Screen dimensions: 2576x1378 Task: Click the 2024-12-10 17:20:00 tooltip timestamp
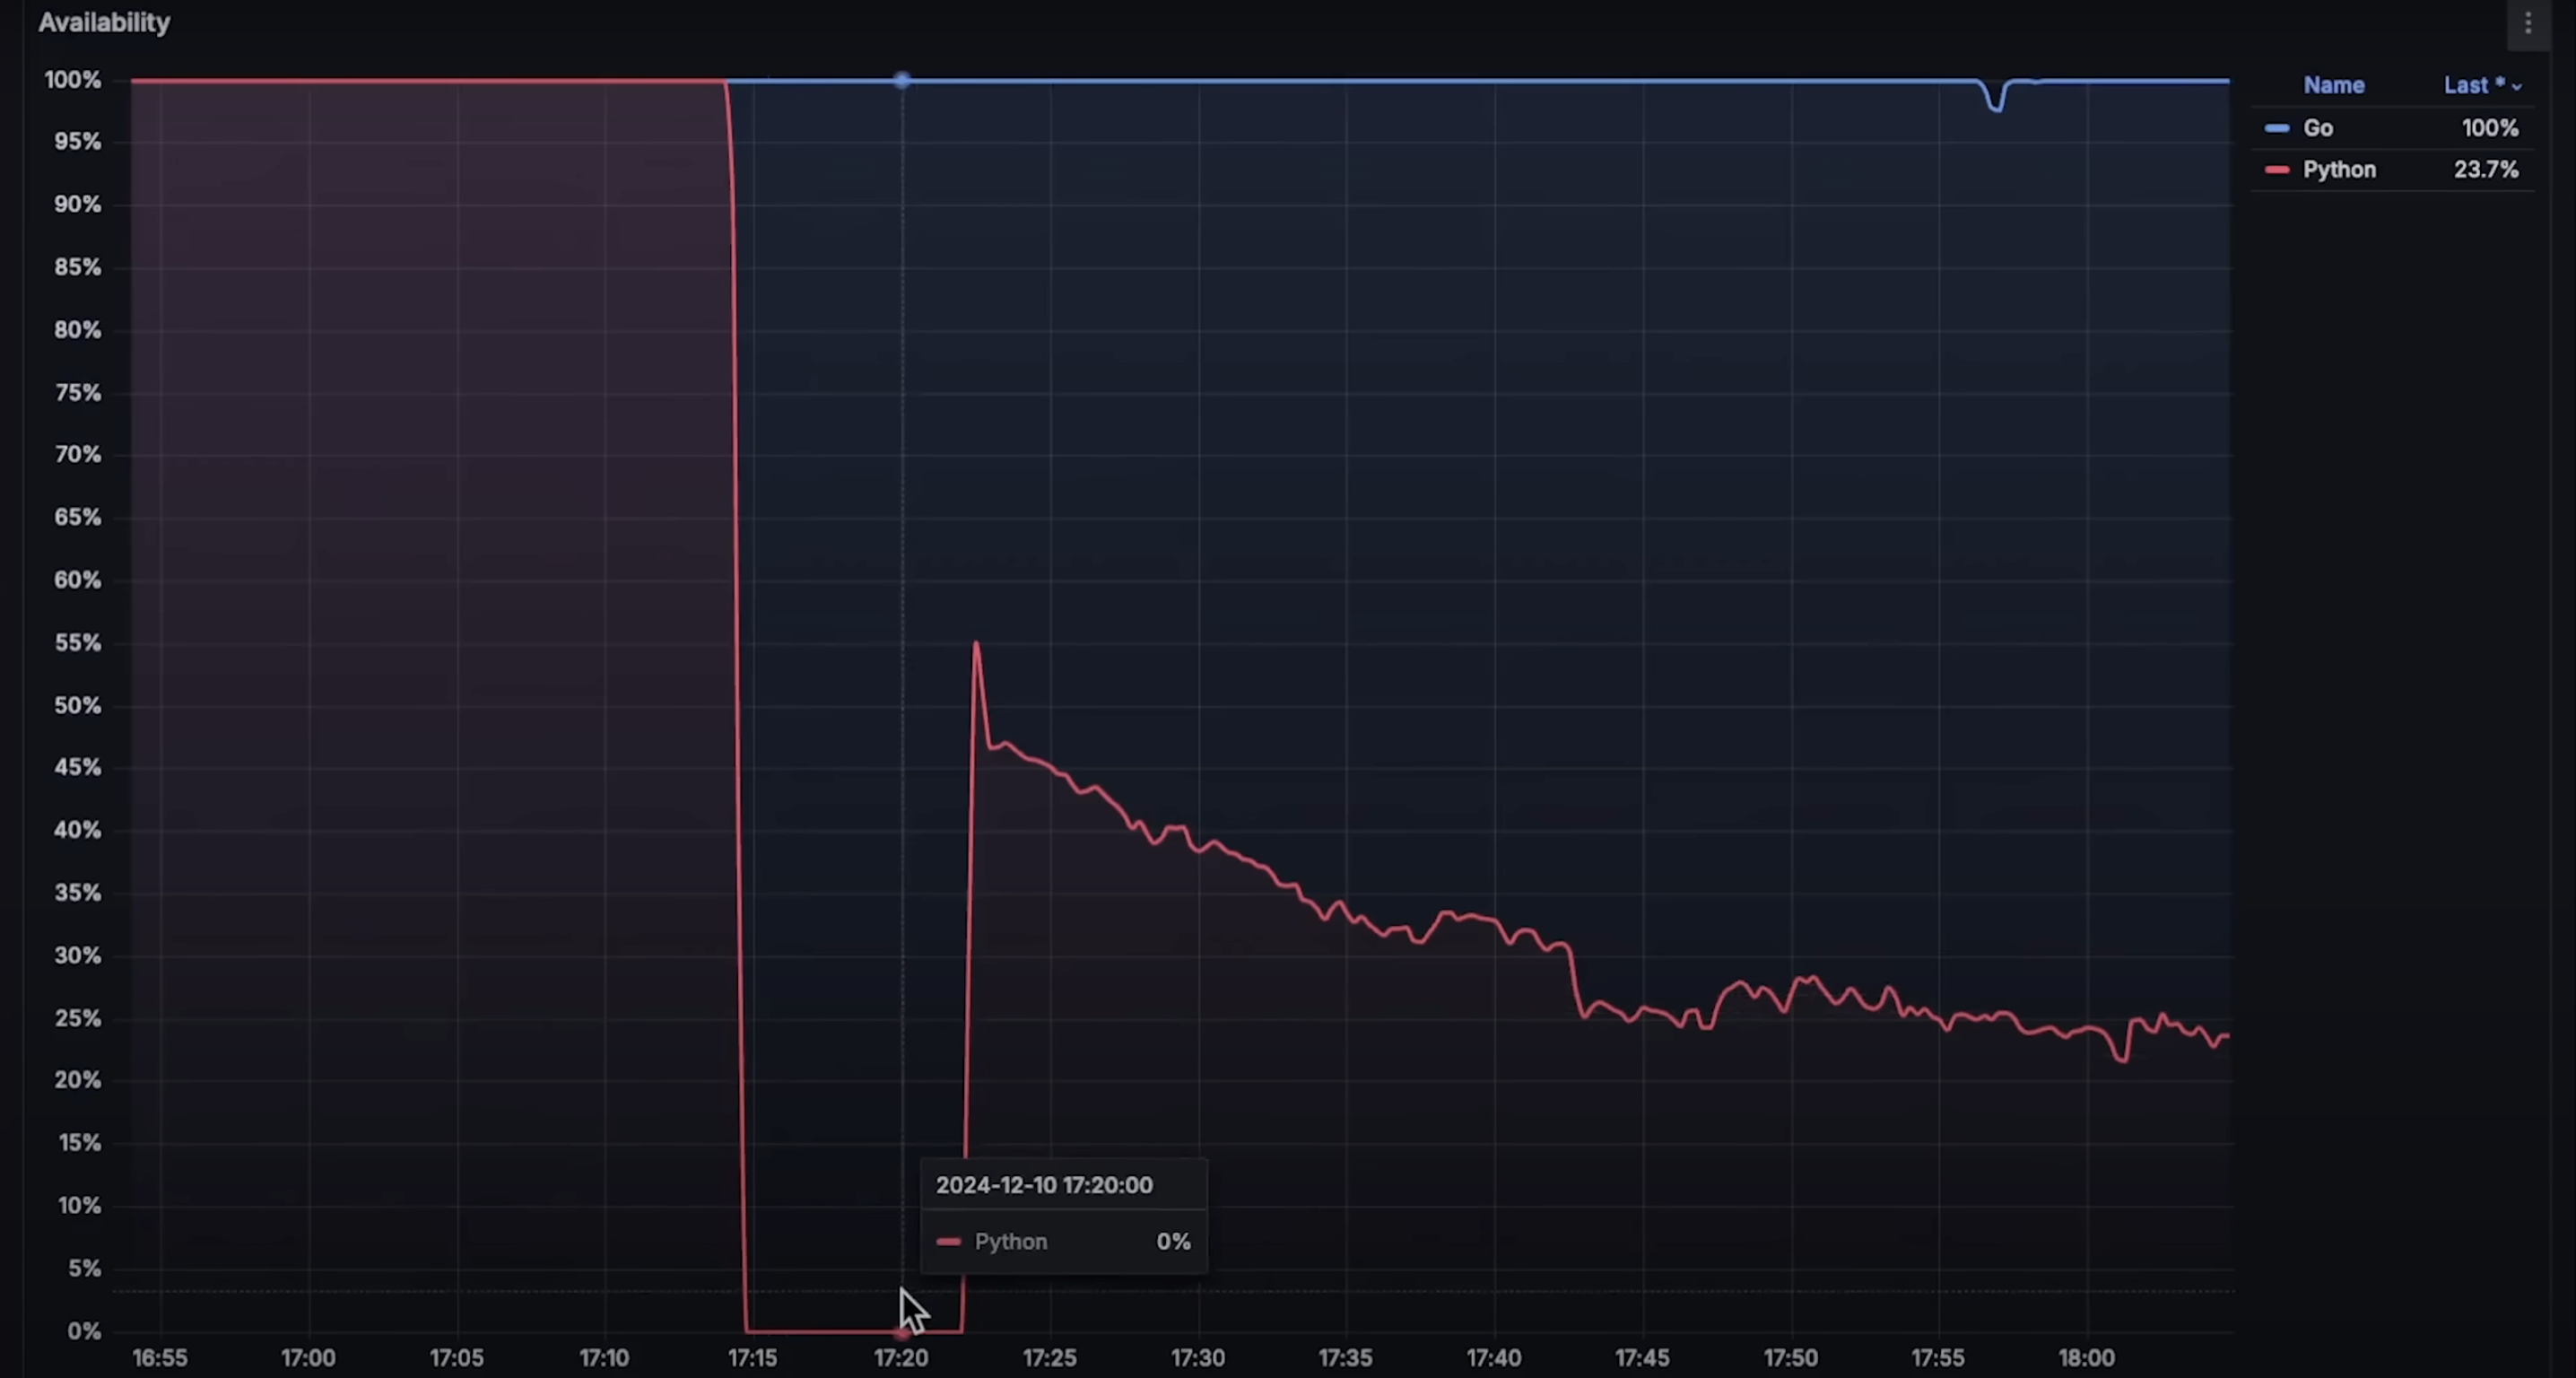pos(1044,1185)
